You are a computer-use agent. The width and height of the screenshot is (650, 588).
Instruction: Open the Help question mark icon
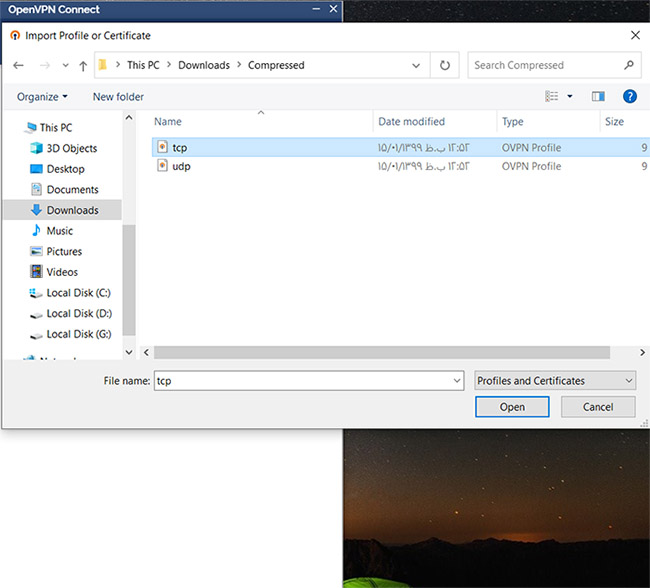pos(629,97)
